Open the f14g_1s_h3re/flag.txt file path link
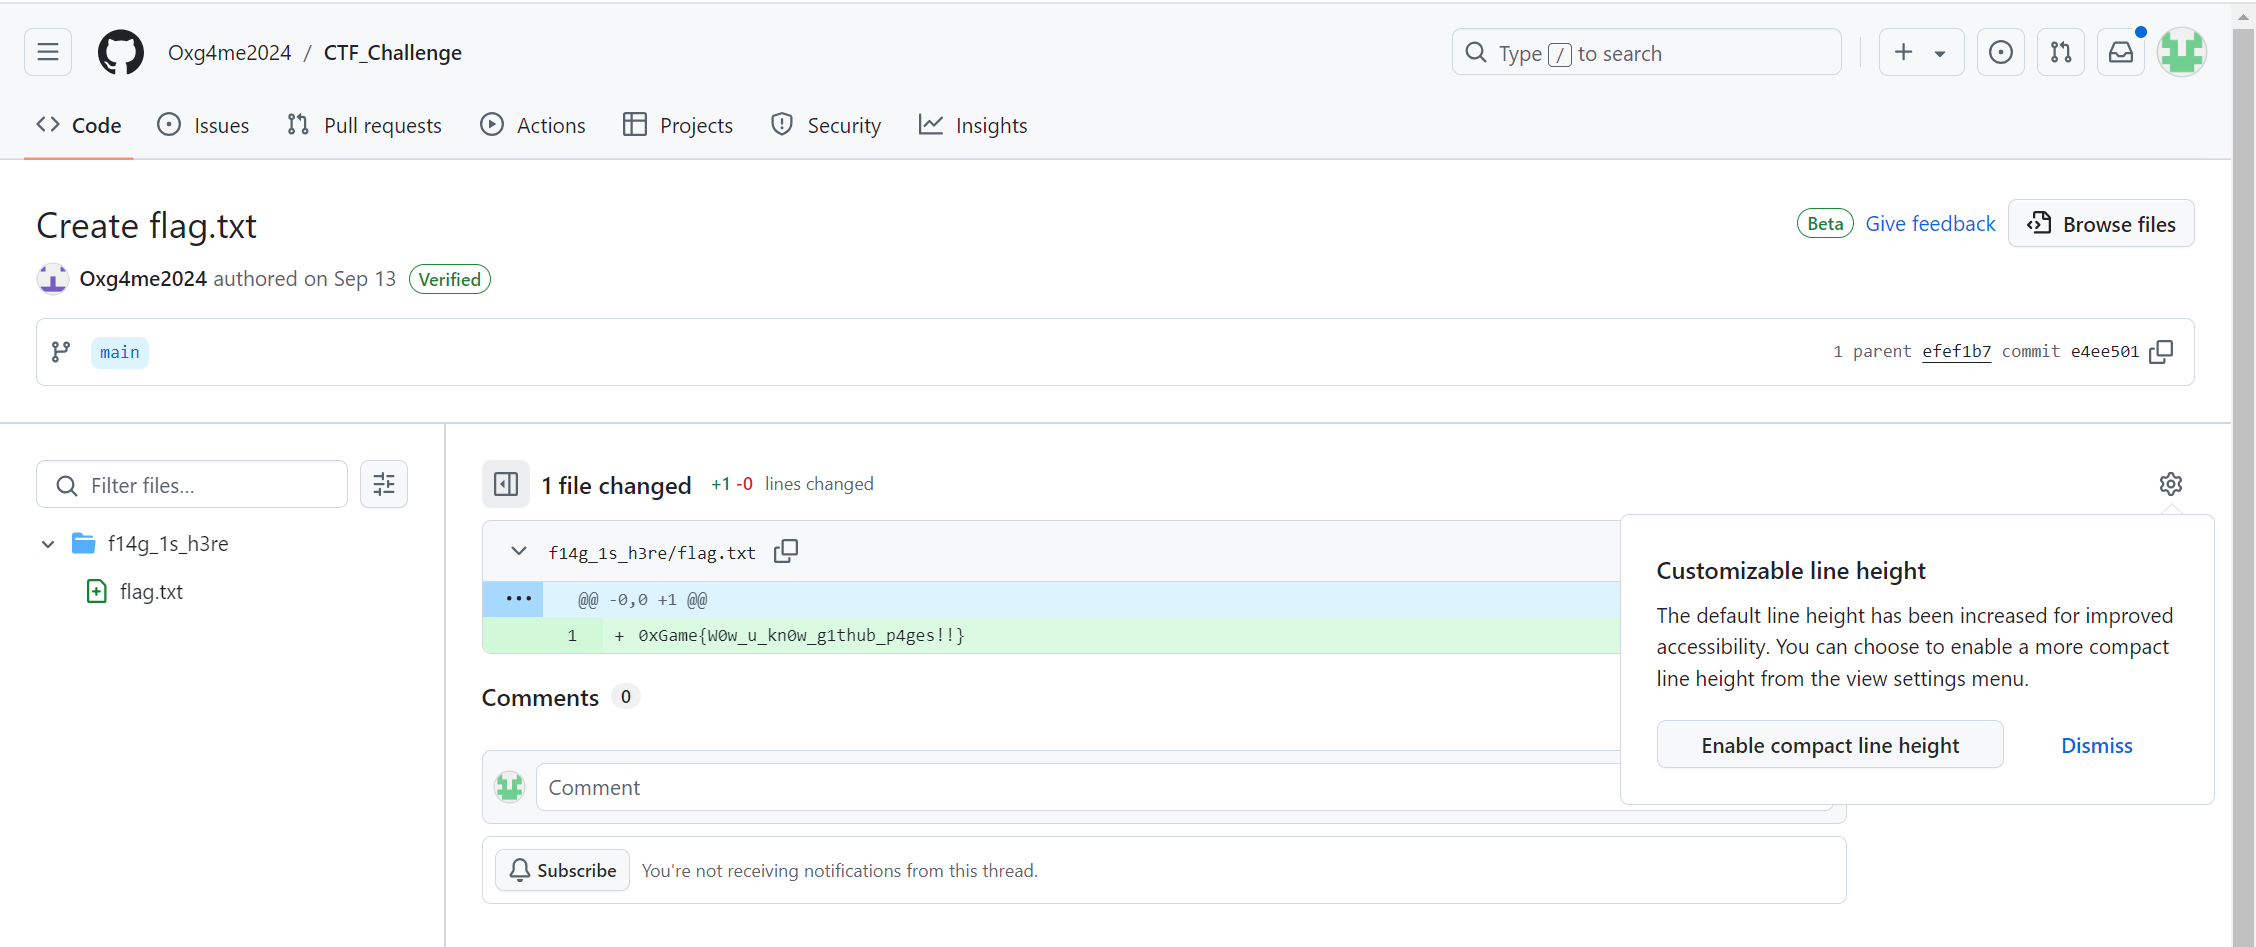Image resolution: width=2256 pixels, height=947 pixels. [x=652, y=553]
